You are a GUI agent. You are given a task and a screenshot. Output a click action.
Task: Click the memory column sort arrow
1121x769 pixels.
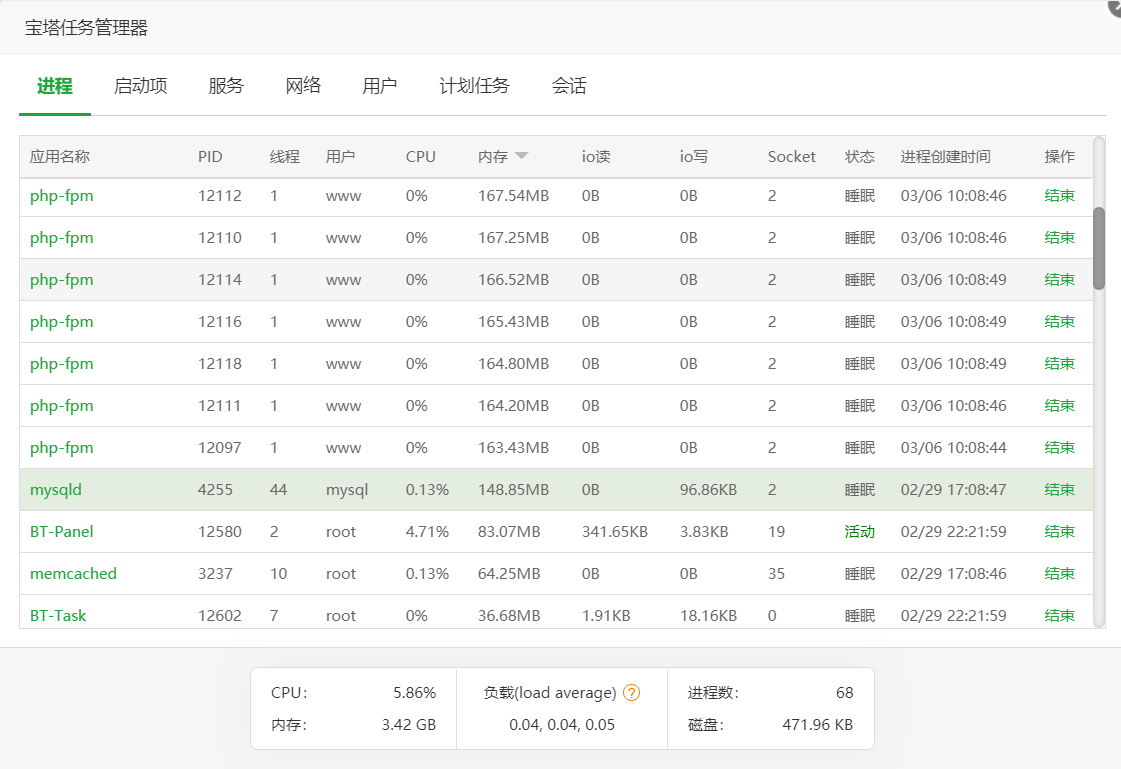521,156
